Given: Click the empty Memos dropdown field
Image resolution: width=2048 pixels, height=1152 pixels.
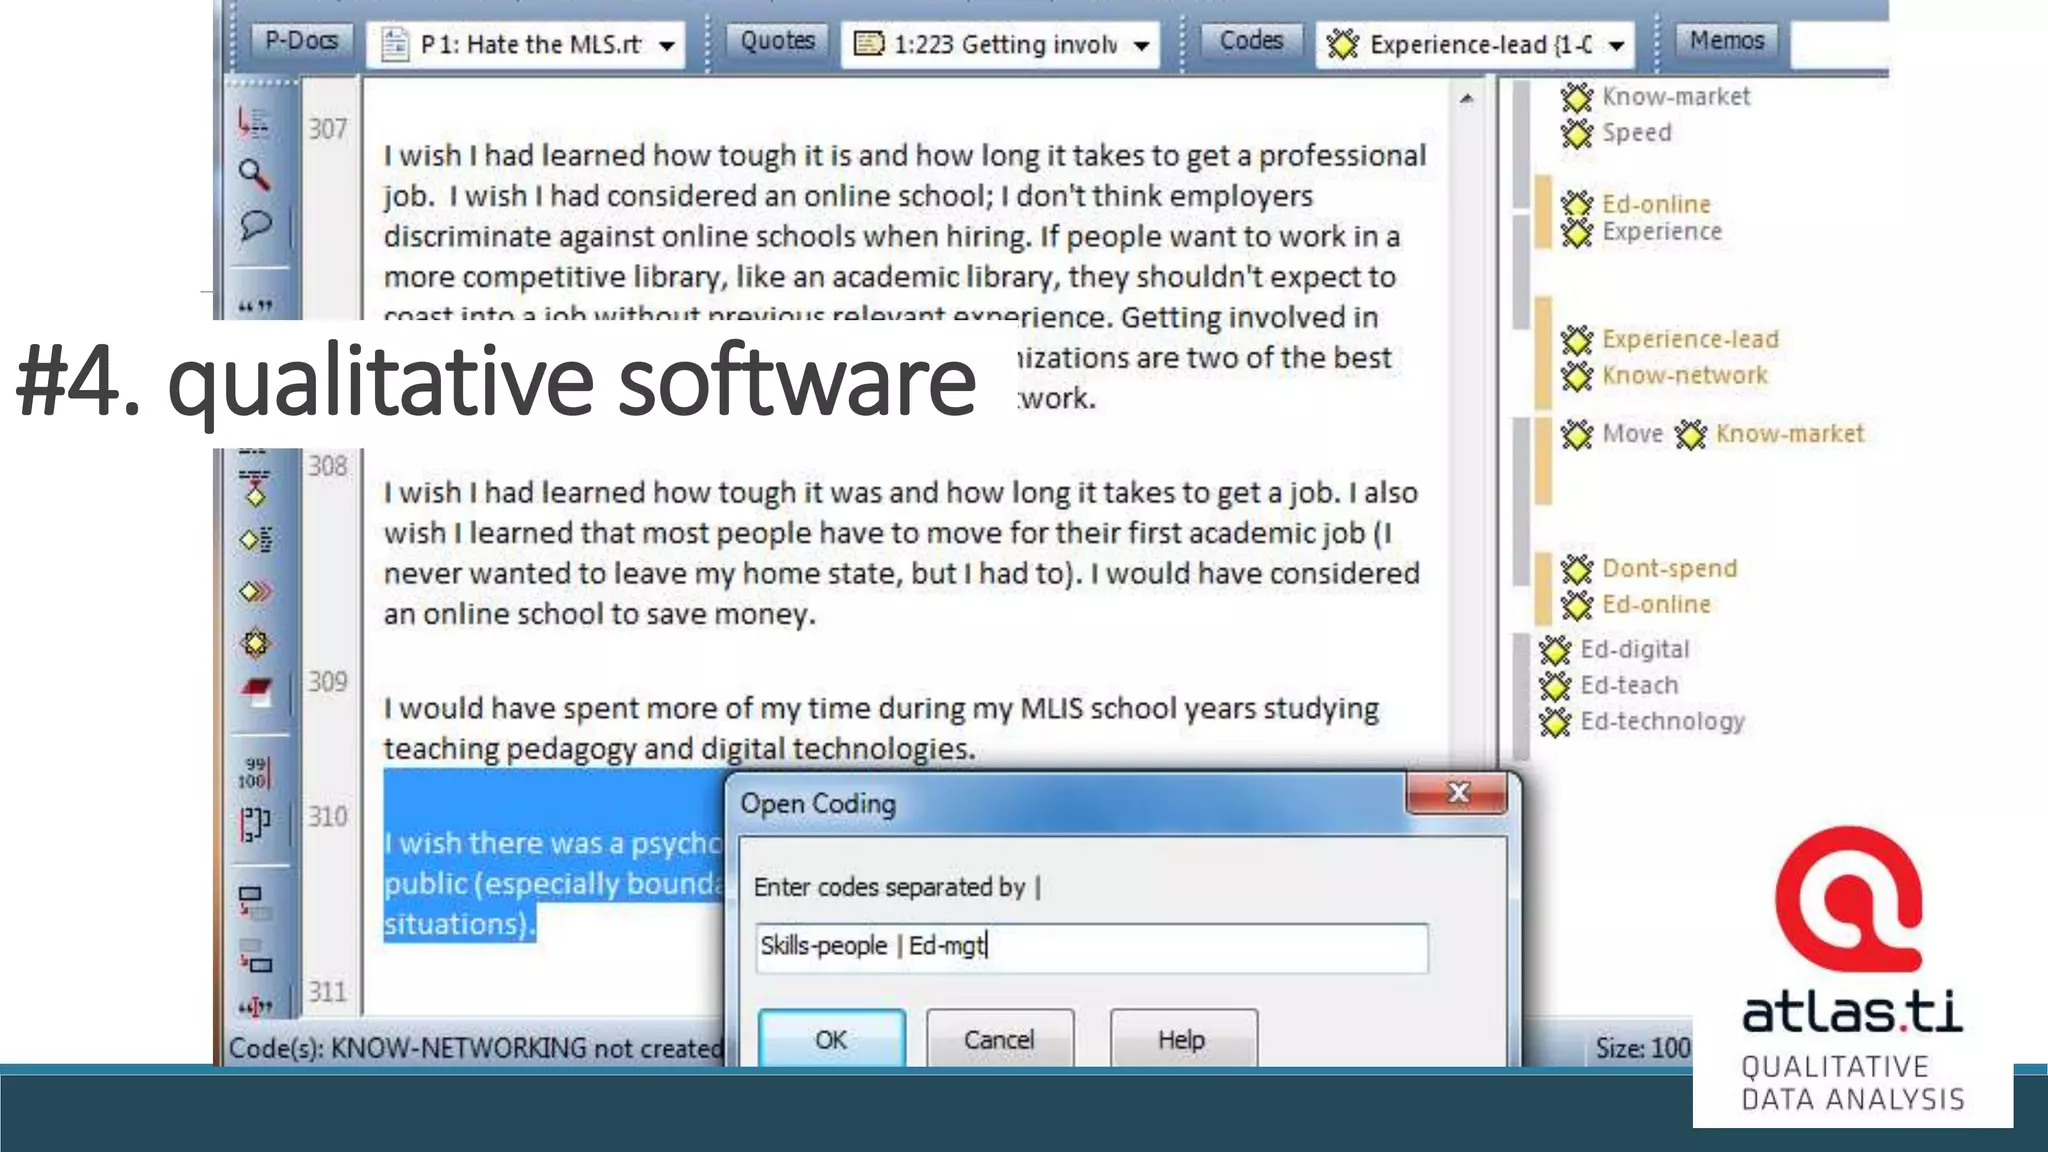Looking at the screenshot, I should click(1839, 45).
